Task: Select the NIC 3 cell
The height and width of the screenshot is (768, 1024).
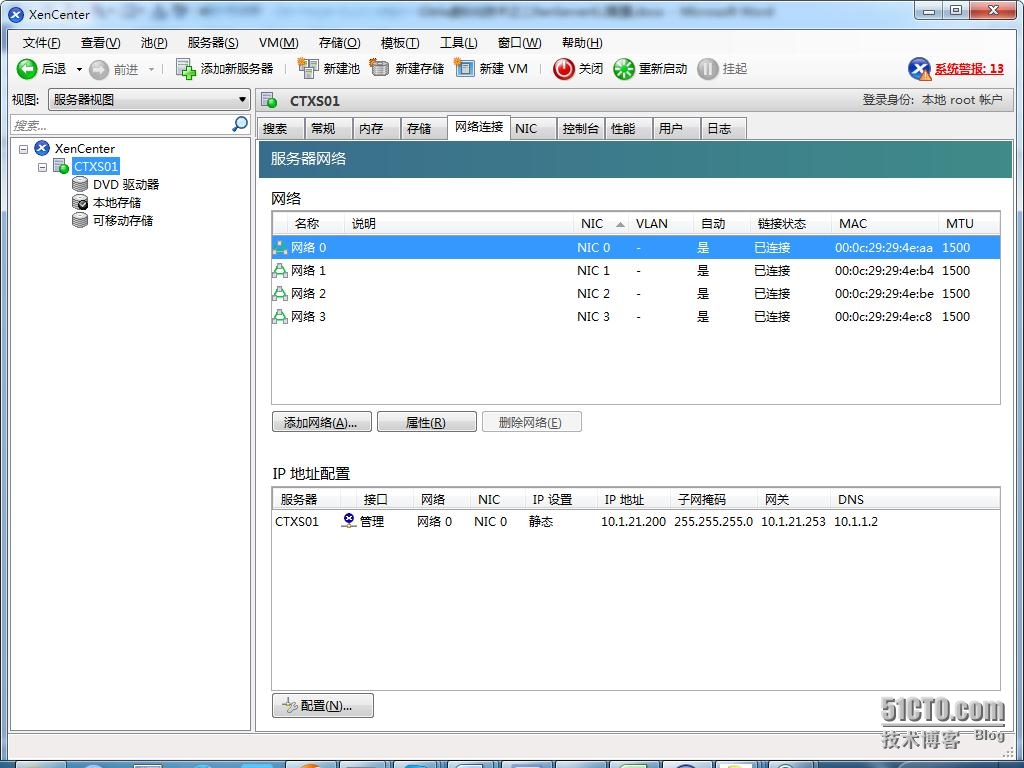Action: coord(593,317)
